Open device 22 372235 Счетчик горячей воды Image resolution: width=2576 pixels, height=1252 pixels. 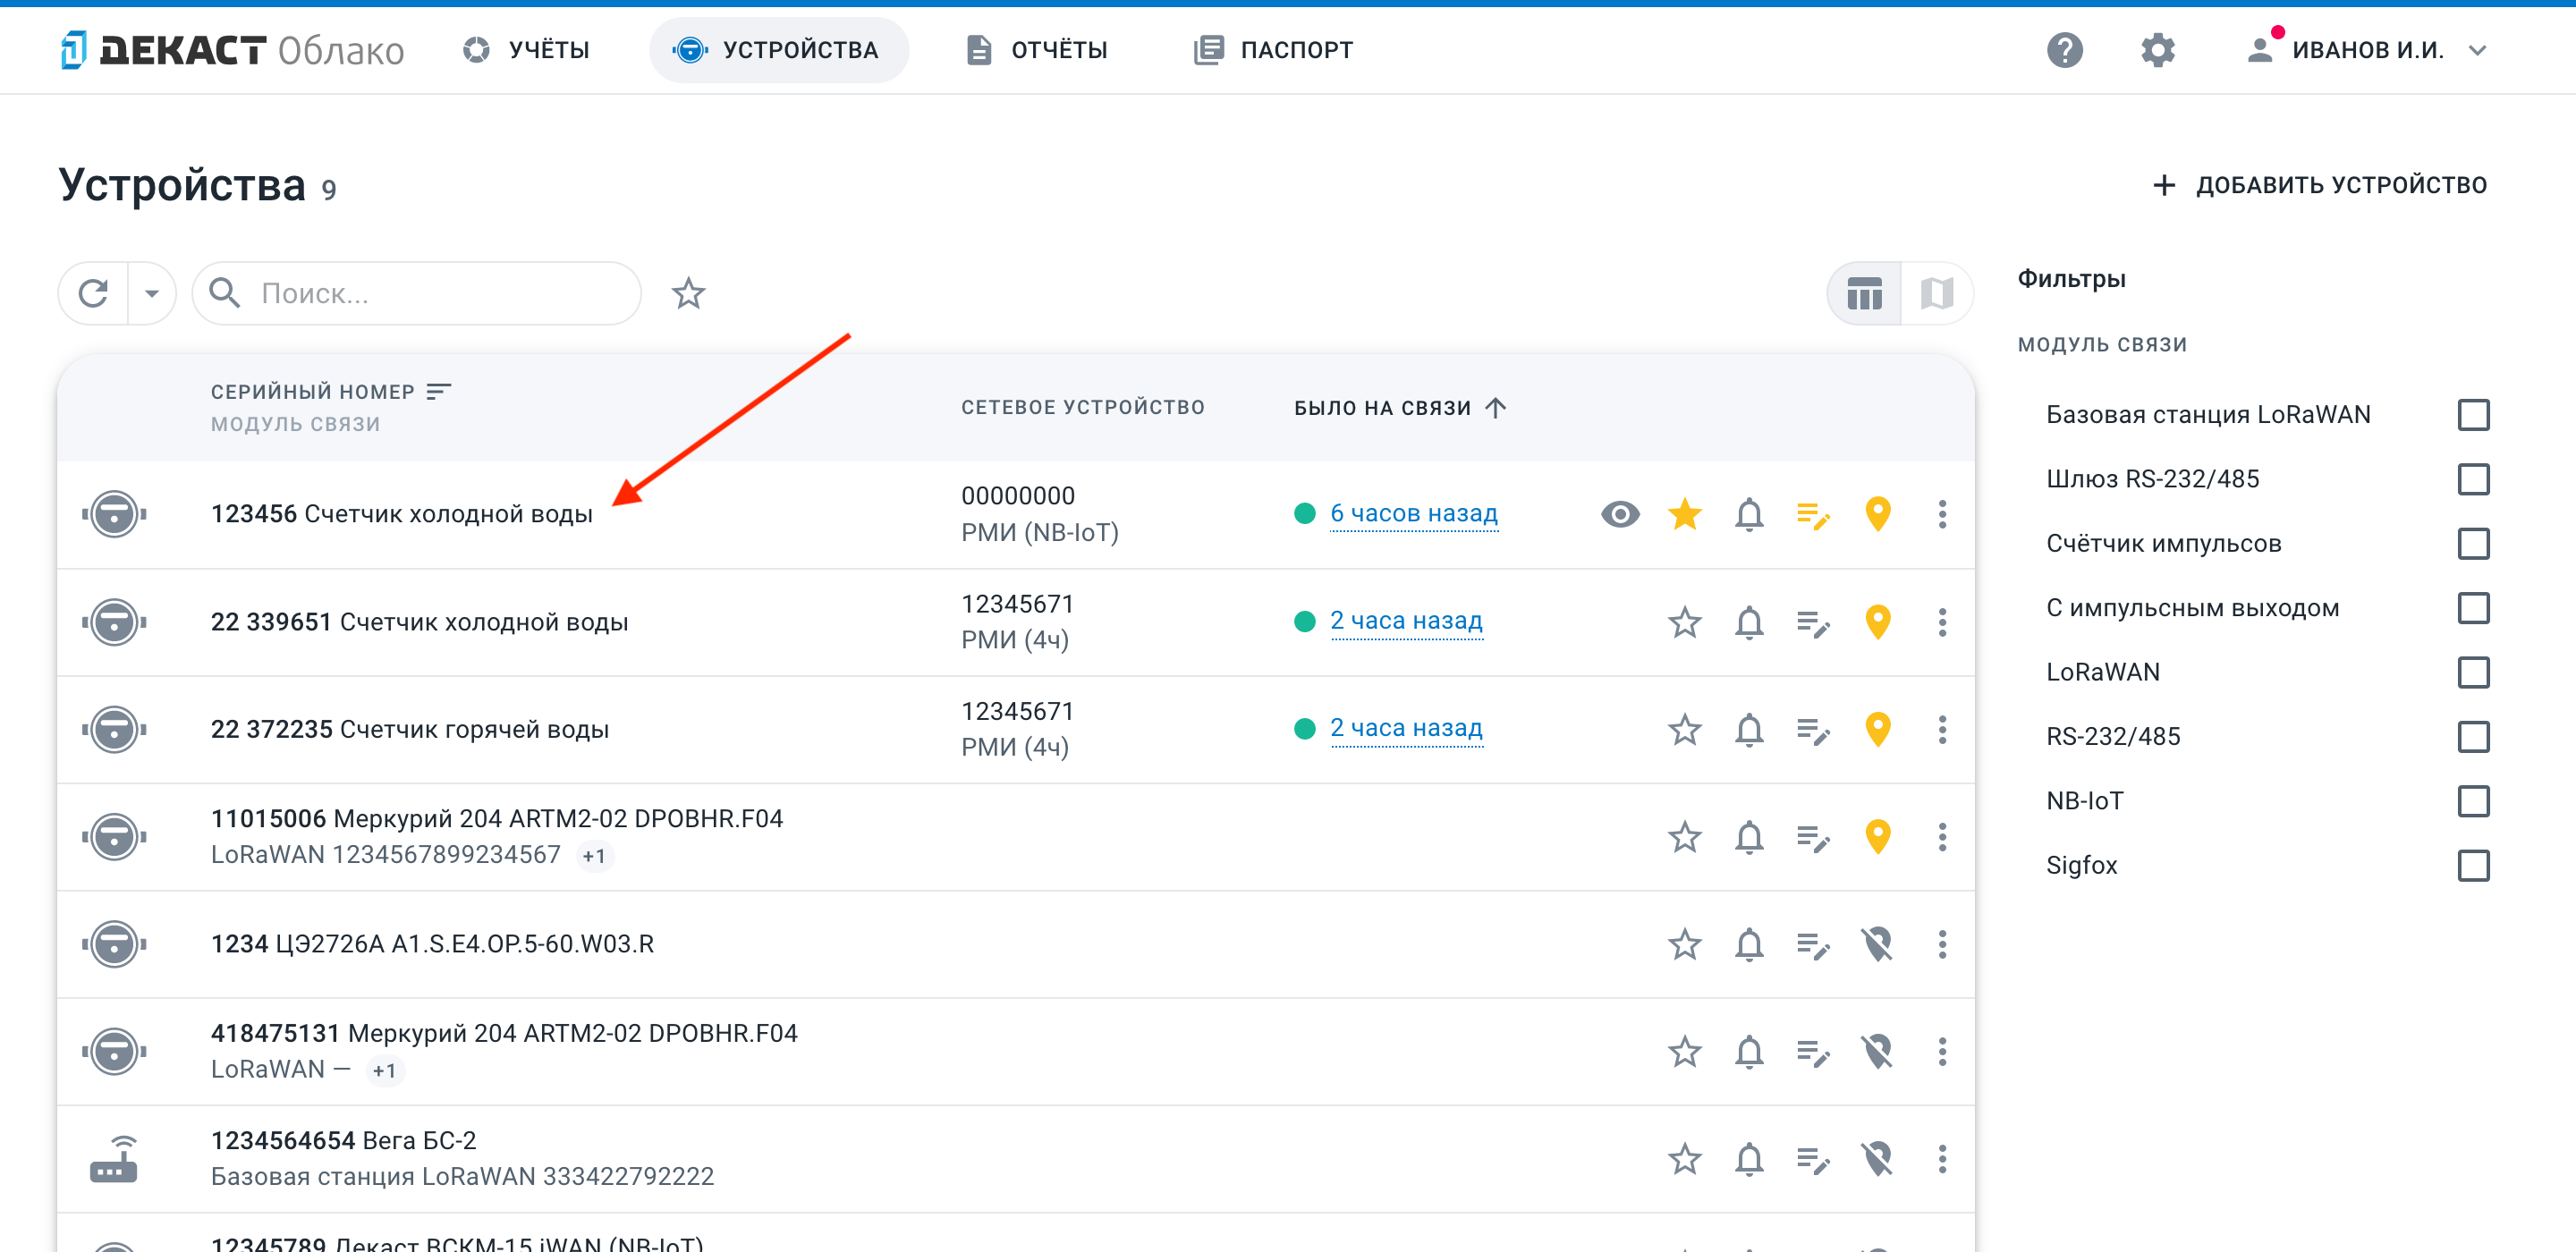coord(409,729)
